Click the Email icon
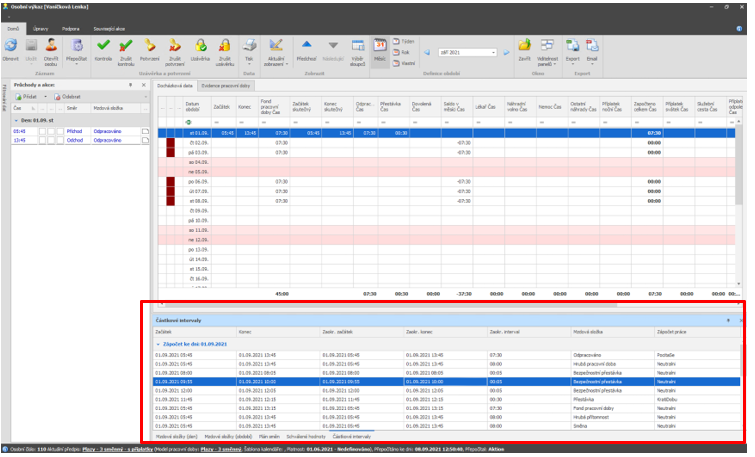Screen dimensions: 755x457 (592, 46)
